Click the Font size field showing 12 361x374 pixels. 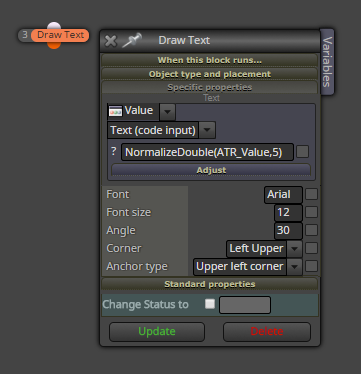(288, 213)
